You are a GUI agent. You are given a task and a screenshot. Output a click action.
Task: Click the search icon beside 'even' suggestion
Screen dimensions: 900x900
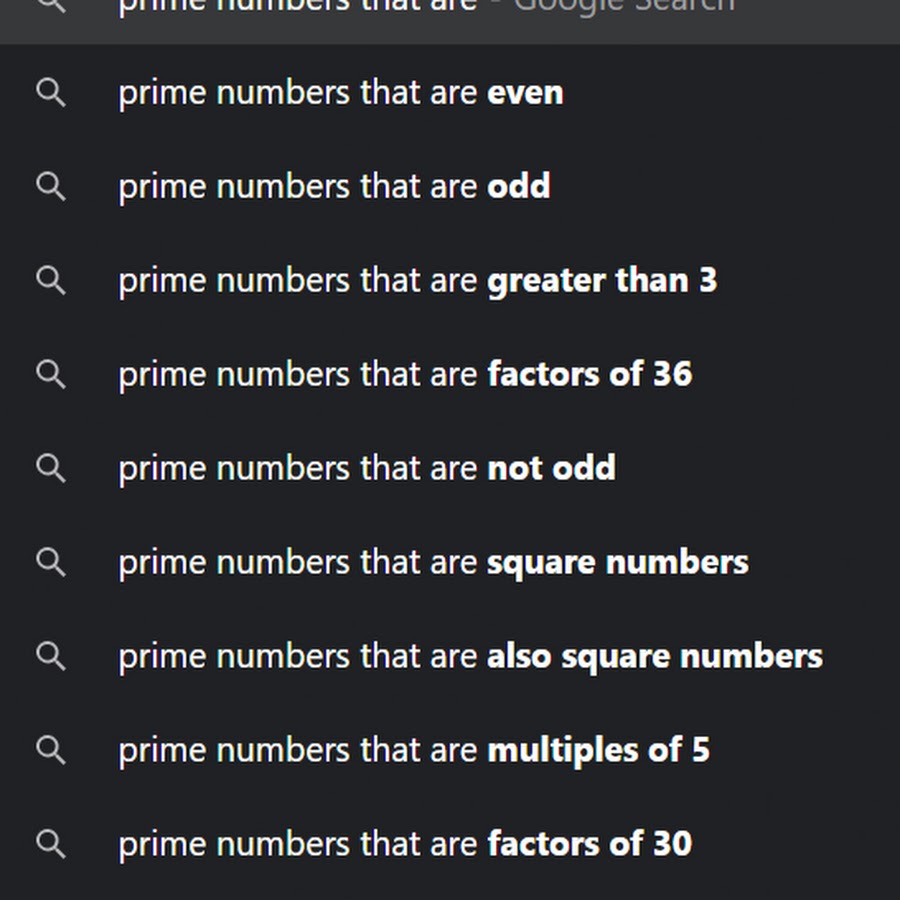[x=51, y=93]
